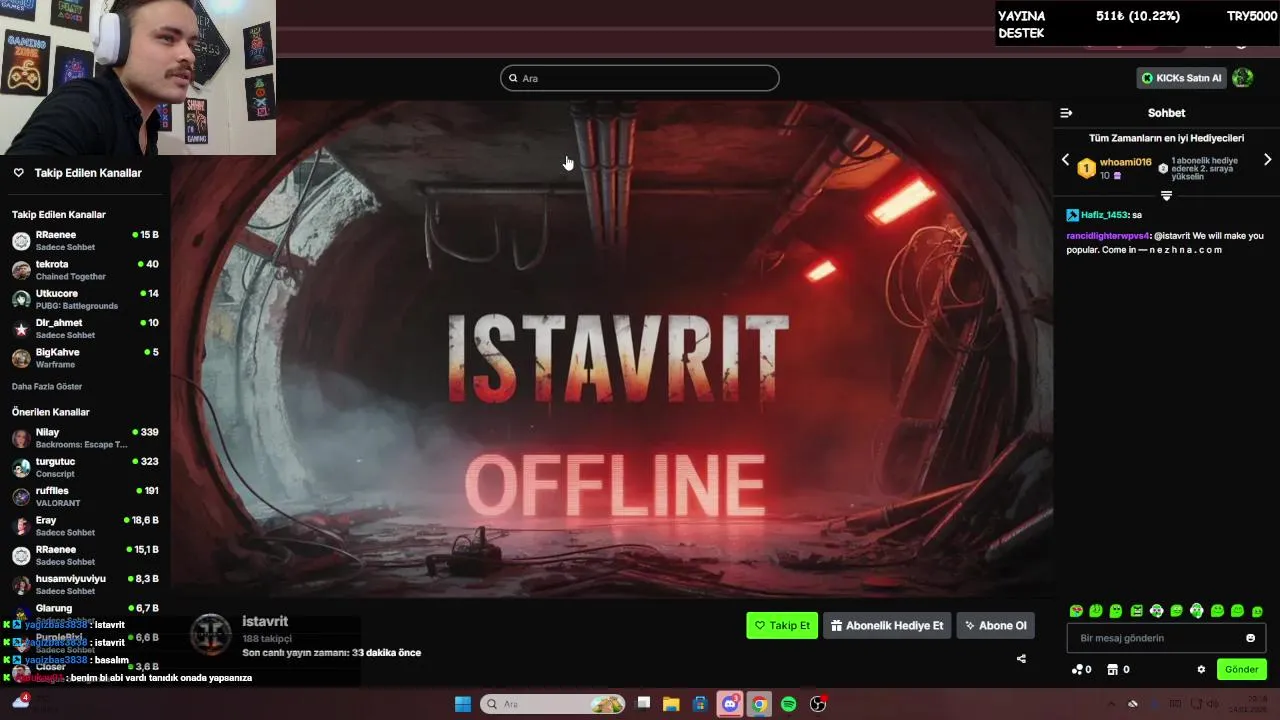Open Task View on taskbar
This screenshot has height=720, width=1280.
click(643, 704)
